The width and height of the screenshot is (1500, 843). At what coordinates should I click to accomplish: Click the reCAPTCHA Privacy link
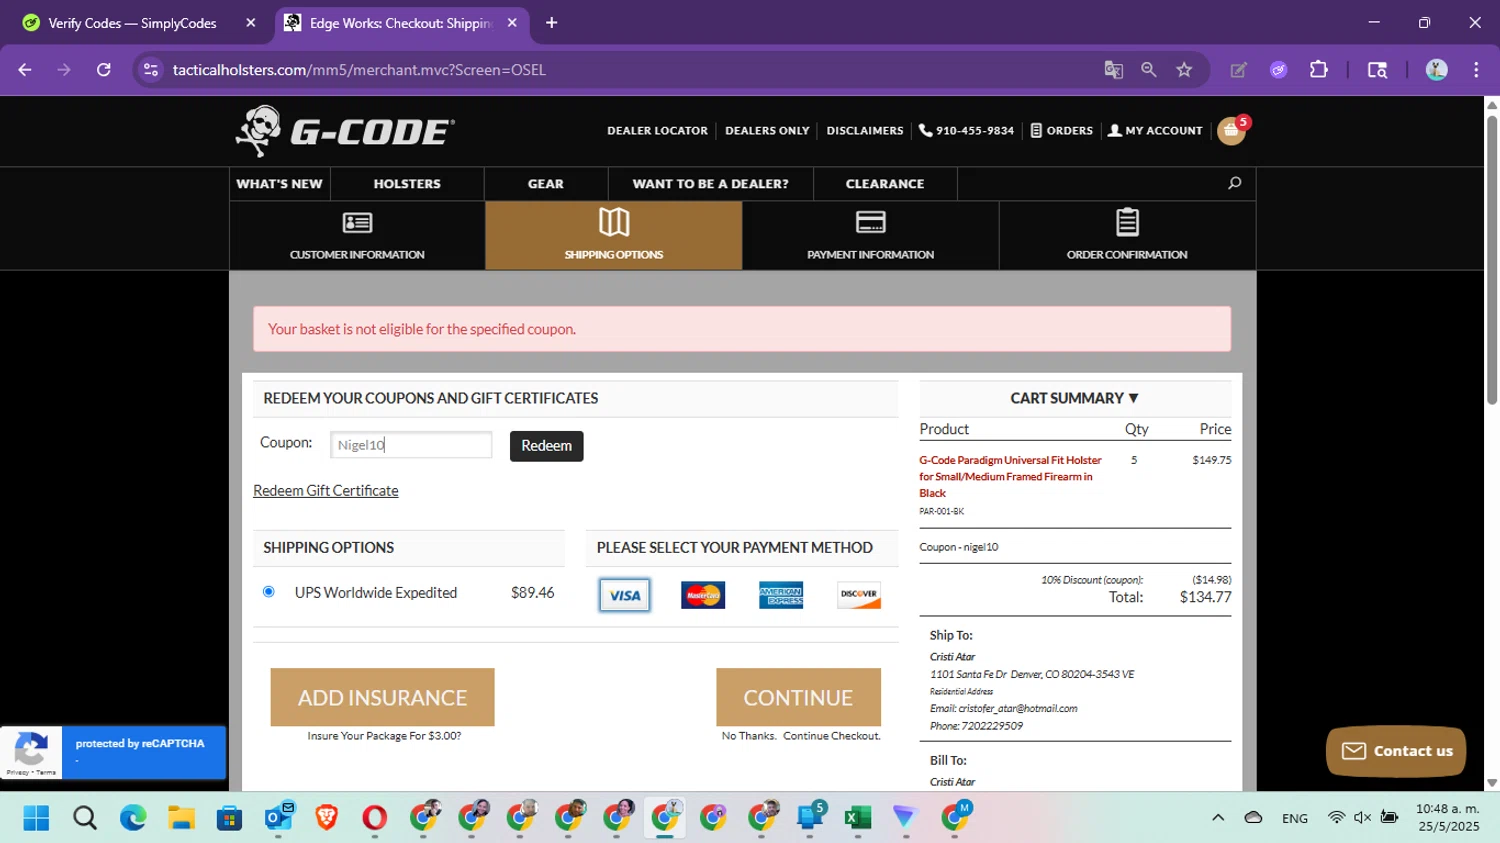(17, 773)
